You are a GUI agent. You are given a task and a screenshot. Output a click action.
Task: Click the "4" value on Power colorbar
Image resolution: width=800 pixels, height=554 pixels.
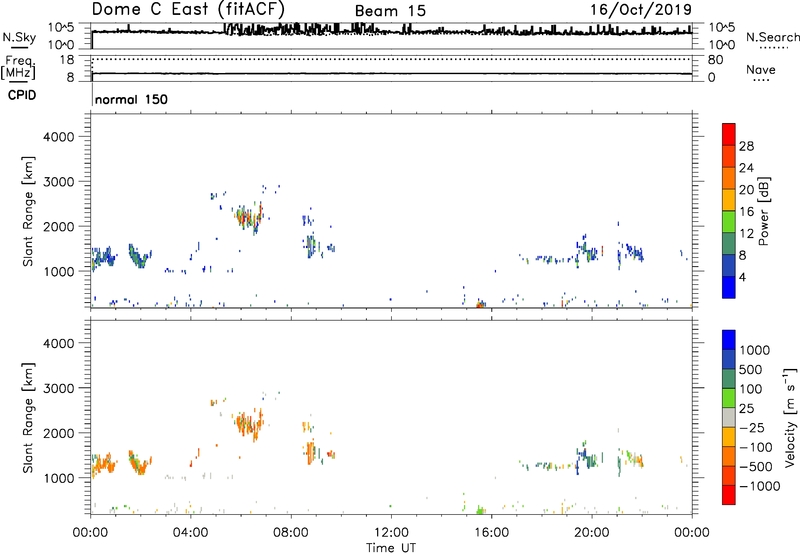743,278
